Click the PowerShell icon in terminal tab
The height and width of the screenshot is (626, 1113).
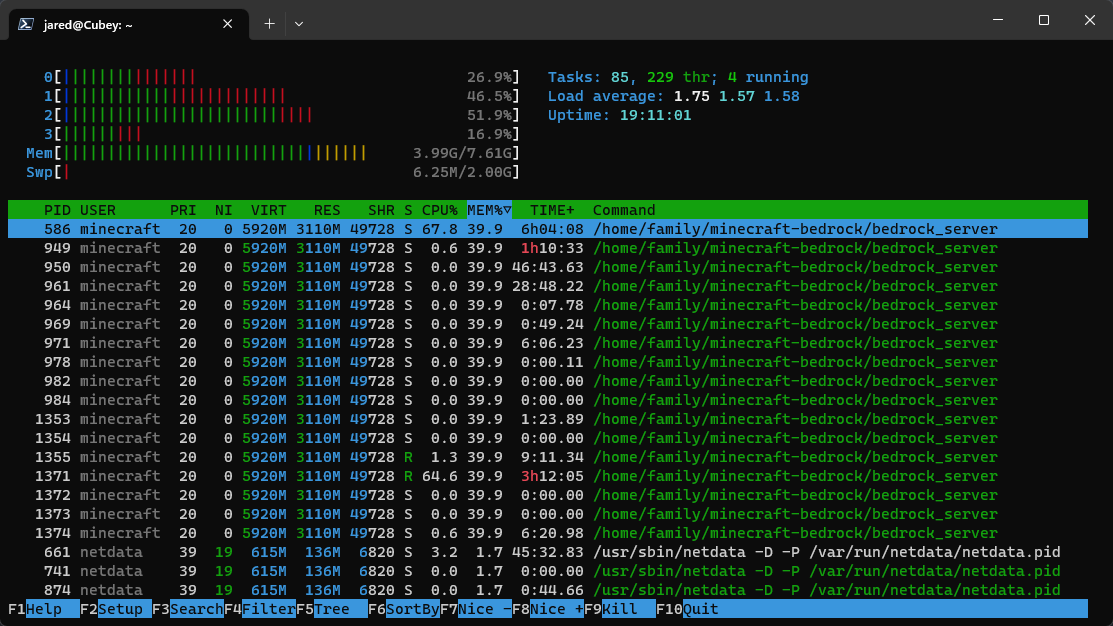[27, 23]
